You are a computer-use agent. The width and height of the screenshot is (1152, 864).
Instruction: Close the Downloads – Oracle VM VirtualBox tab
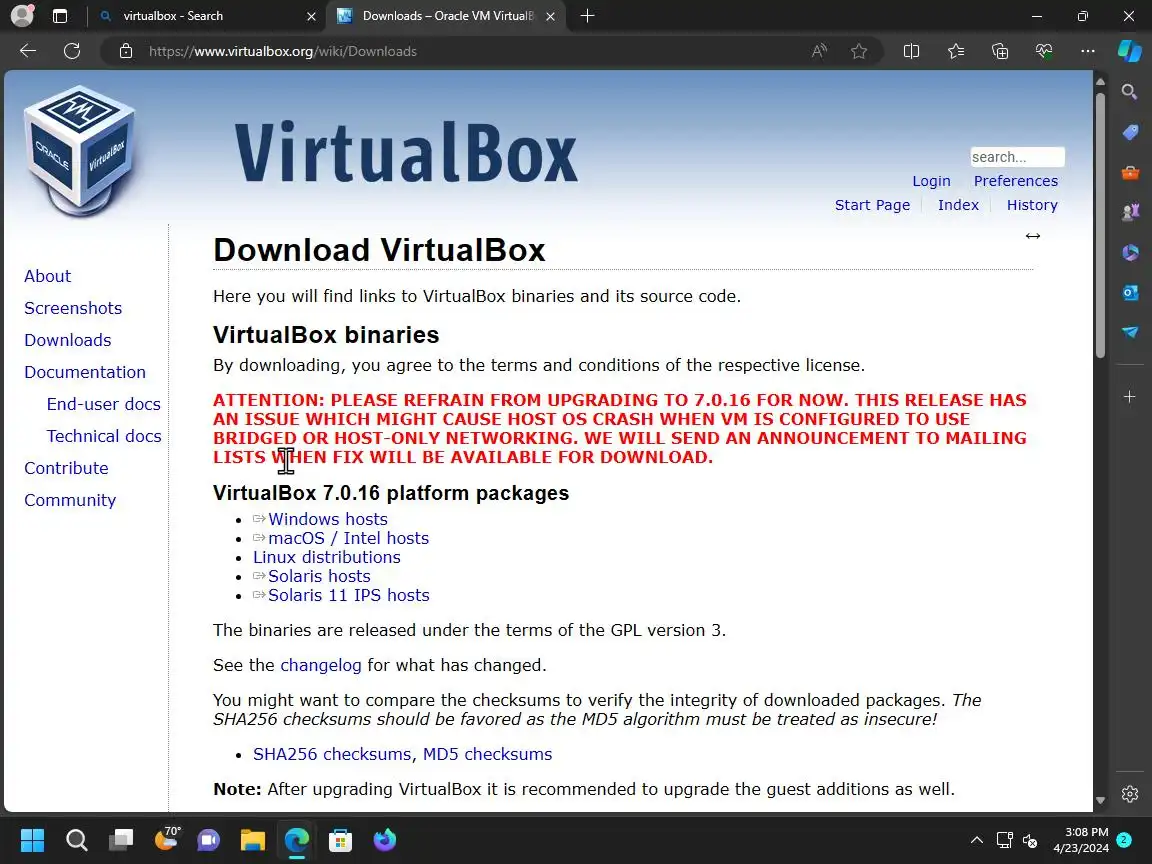click(x=550, y=16)
